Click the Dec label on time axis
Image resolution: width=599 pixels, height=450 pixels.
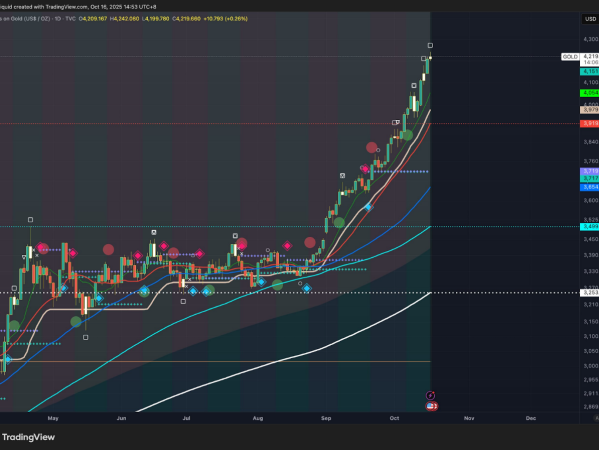531,418
